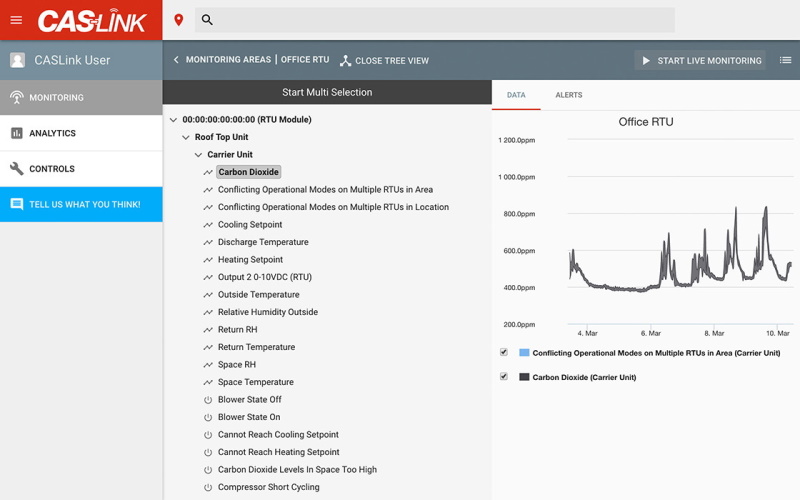Select Space RH
The width and height of the screenshot is (800, 500).
237,365
